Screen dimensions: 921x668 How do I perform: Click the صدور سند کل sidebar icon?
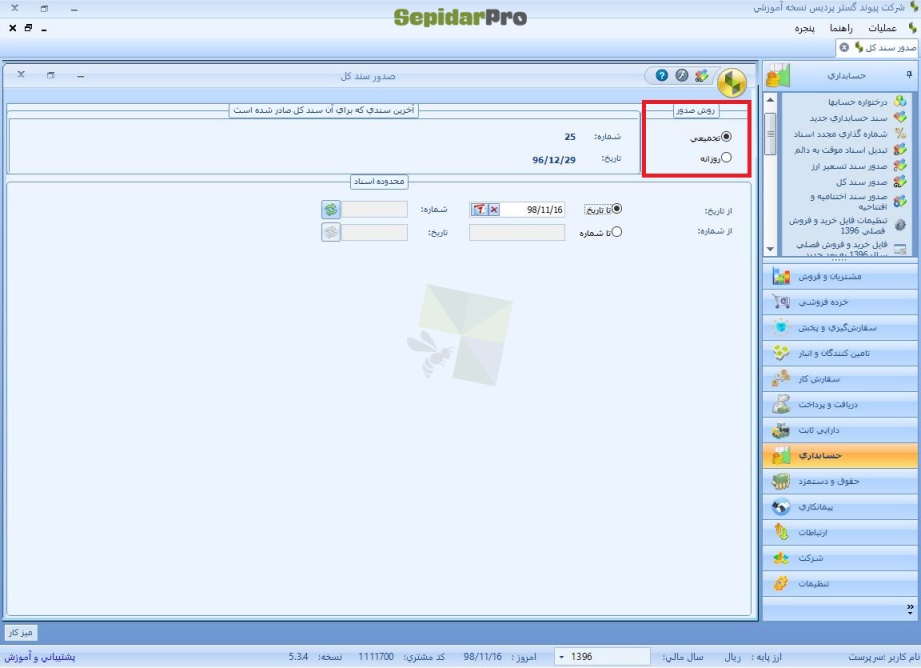(899, 182)
